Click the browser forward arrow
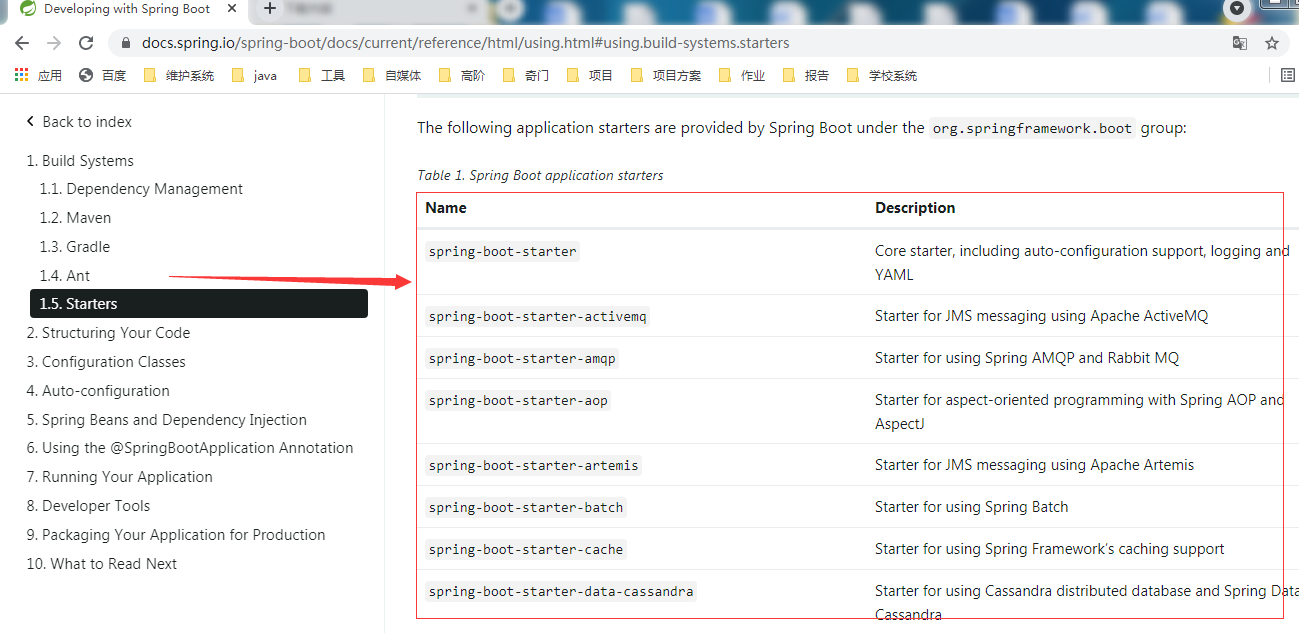Screen dimensions: 1299x633 point(54,43)
